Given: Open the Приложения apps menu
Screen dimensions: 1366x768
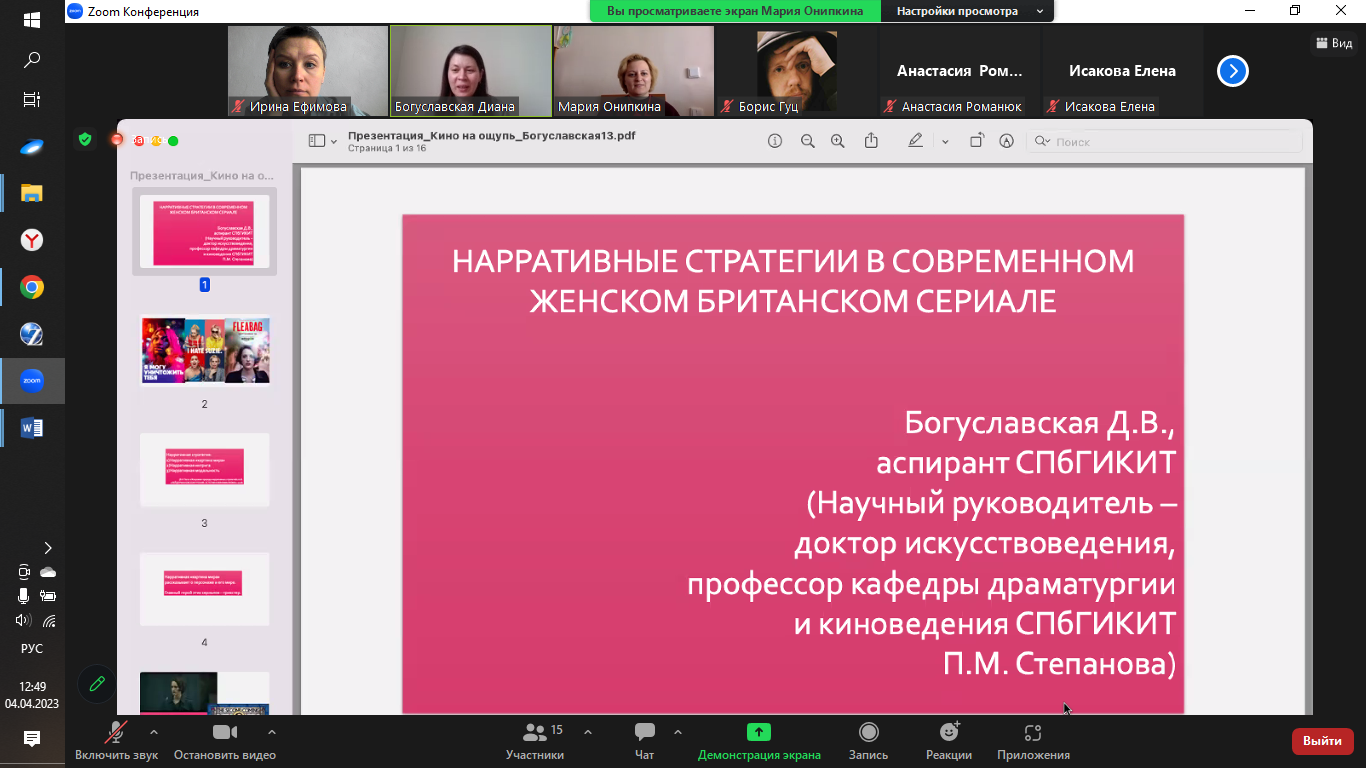Looking at the screenshot, I should tap(1033, 741).
